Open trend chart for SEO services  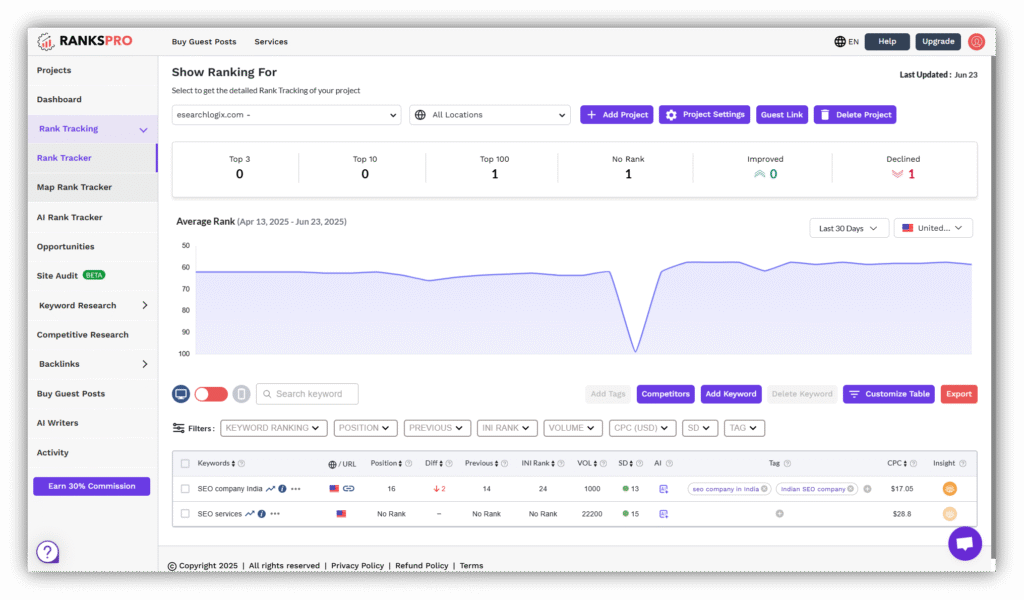pyautogui.click(x=249, y=514)
